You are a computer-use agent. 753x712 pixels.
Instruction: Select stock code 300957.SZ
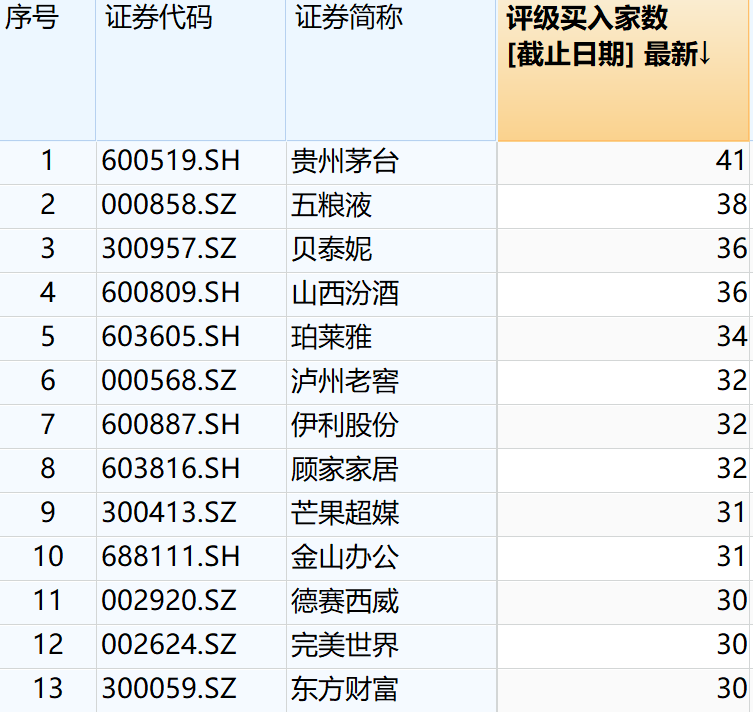(169, 249)
